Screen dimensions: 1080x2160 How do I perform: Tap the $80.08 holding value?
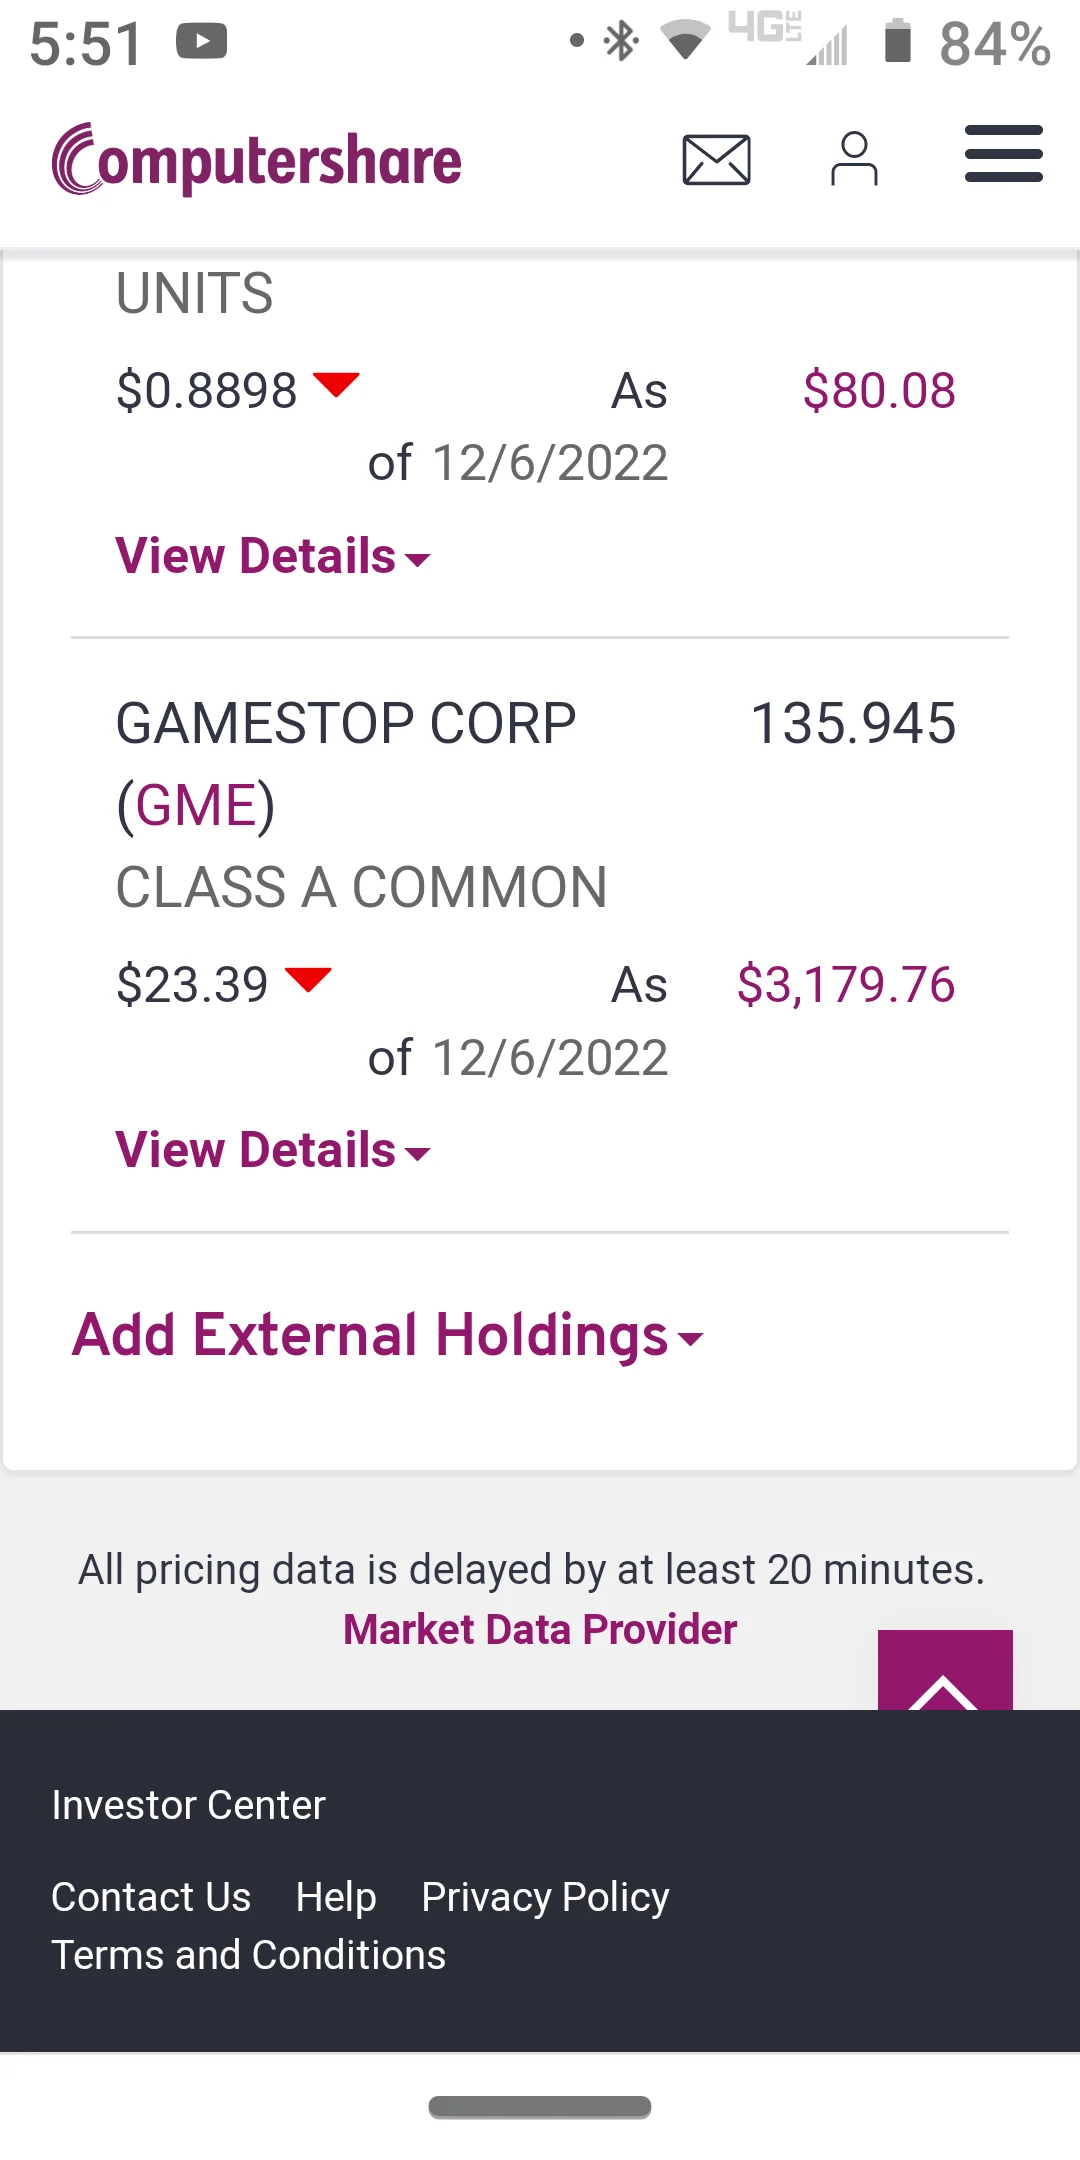(x=879, y=391)
